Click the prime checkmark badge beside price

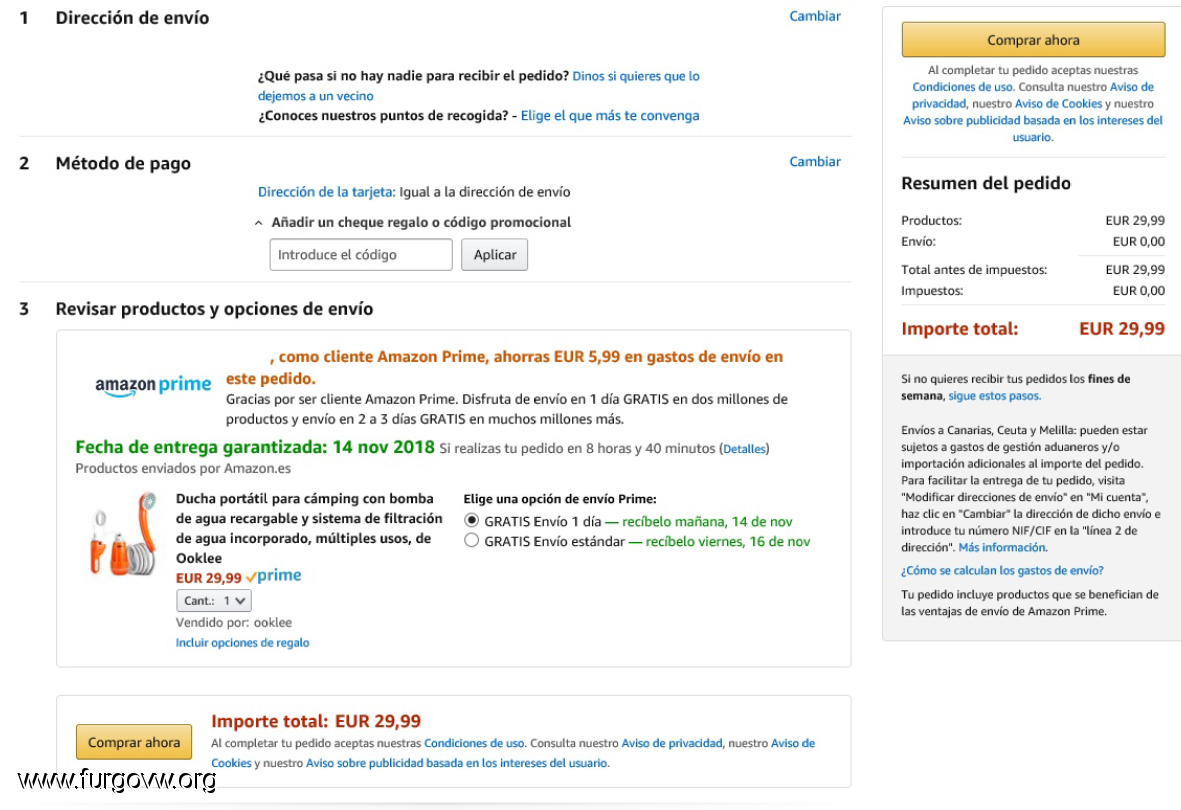coord(273,576)
